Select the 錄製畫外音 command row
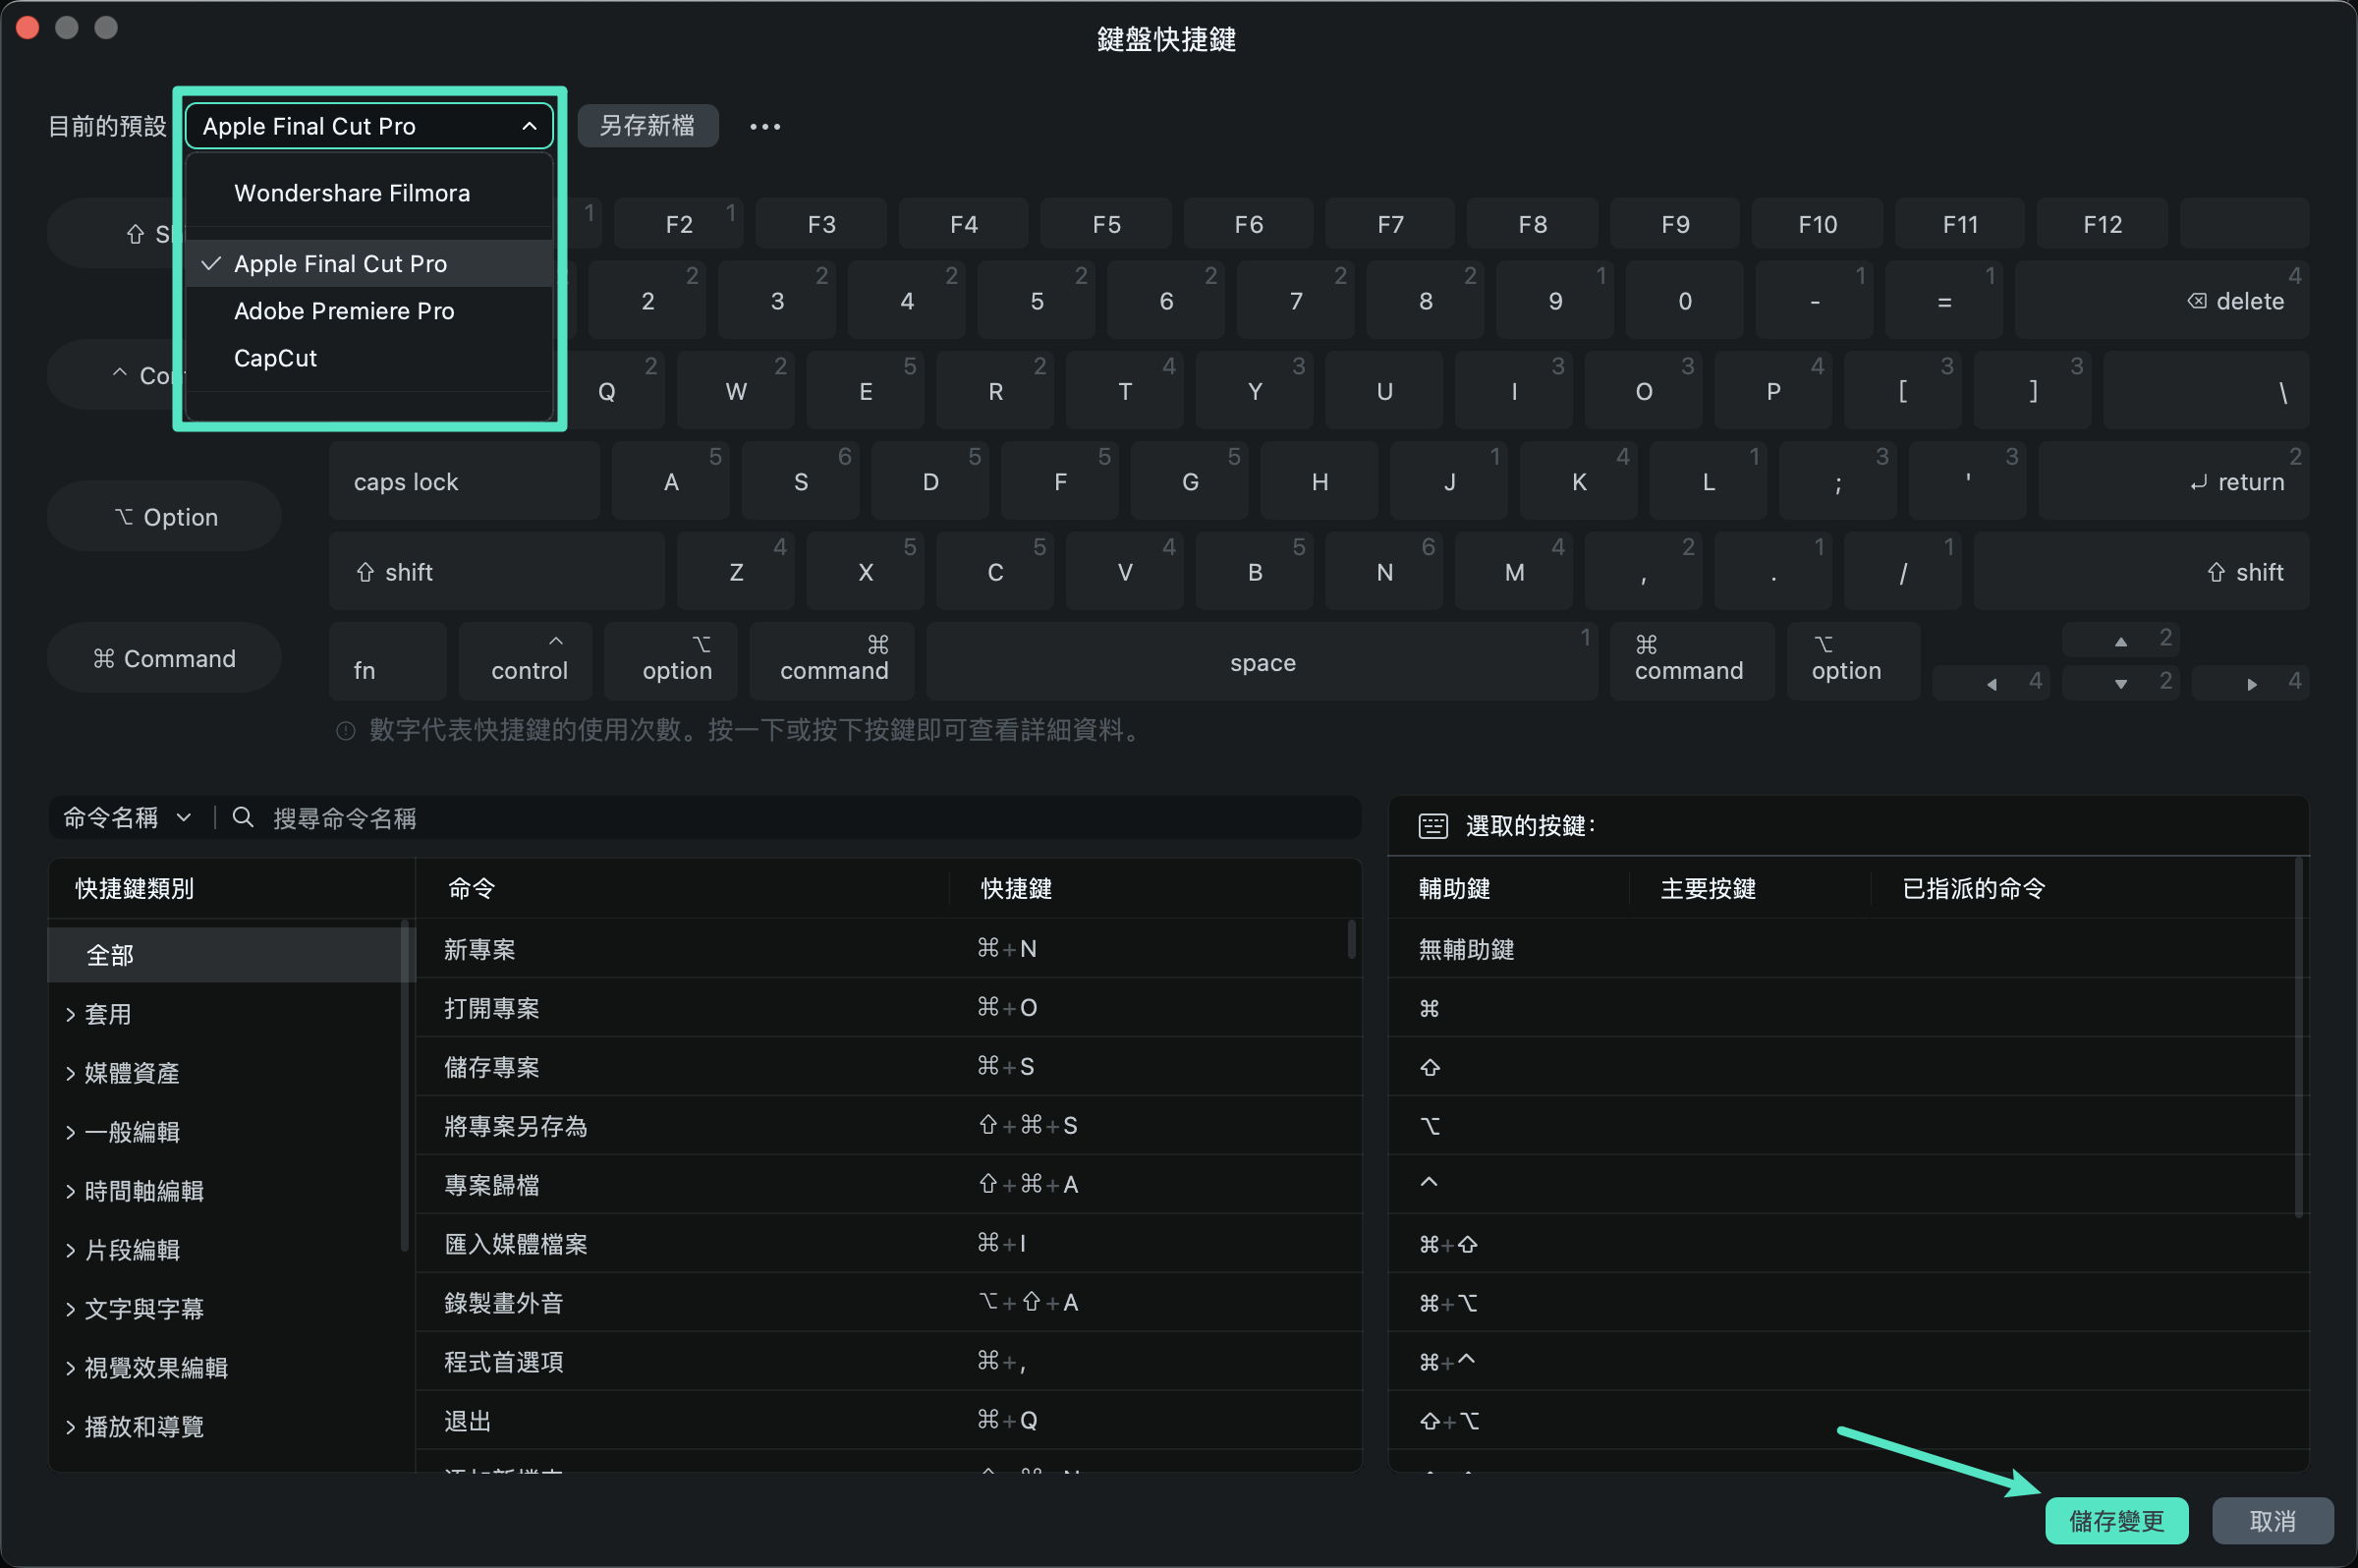 pos(888,1302)
